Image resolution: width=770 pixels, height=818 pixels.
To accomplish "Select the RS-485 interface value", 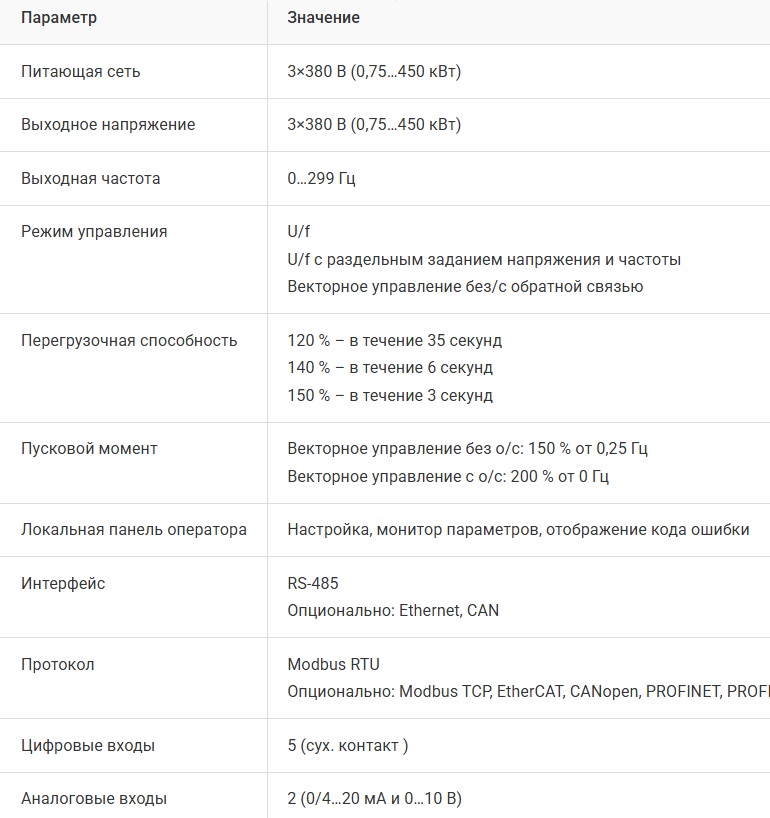I will 313,584.
